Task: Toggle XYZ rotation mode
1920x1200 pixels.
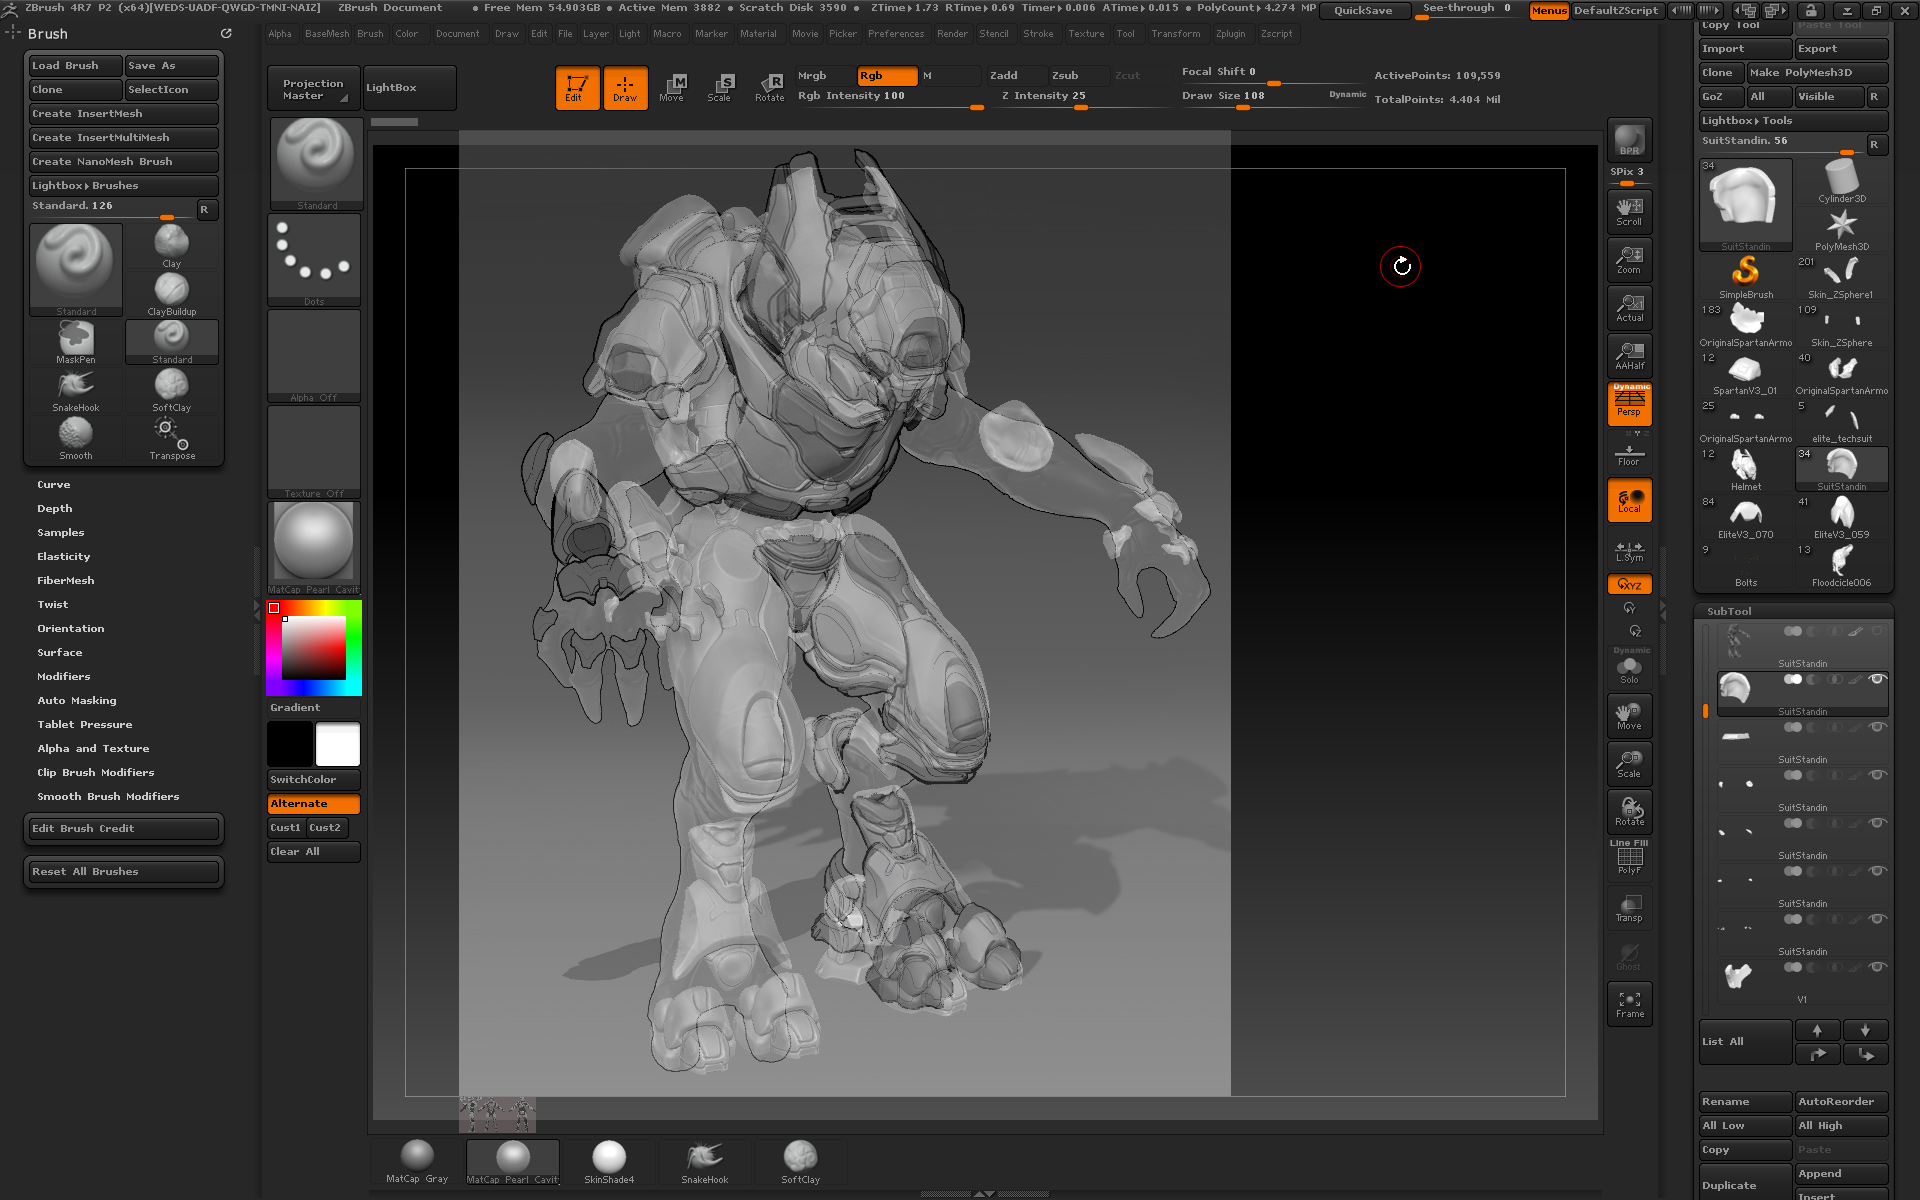Action: pos(1629,584)
